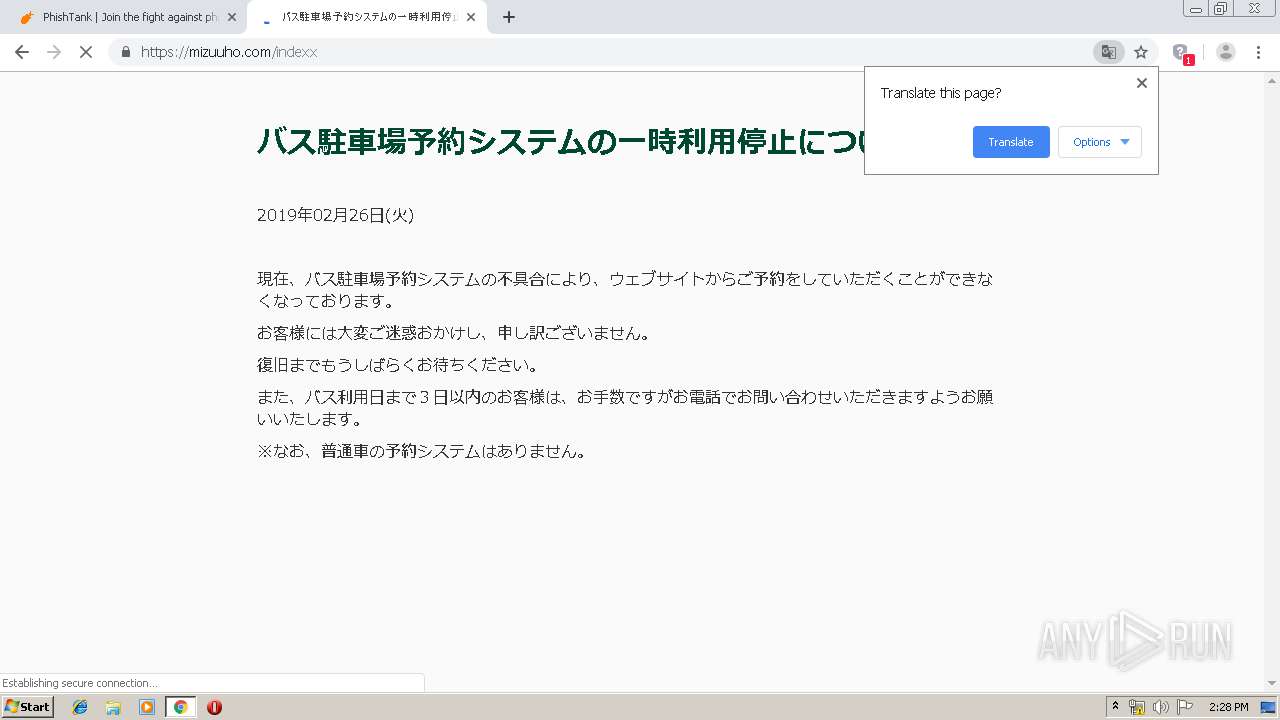This screenshot has height=720, width=1280.
Task: Click the address bar URL mizuuho.com
Action: click(229, 52)
